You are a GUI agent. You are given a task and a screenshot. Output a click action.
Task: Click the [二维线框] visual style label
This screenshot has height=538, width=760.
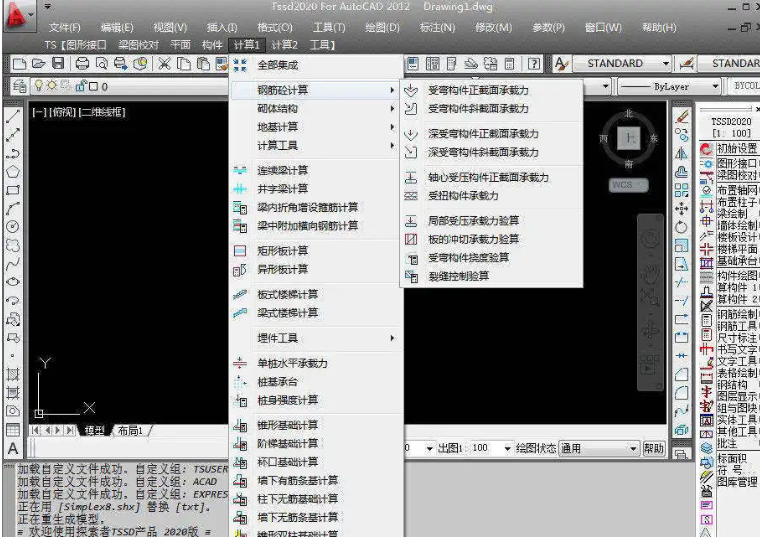[x=103, y=112]
